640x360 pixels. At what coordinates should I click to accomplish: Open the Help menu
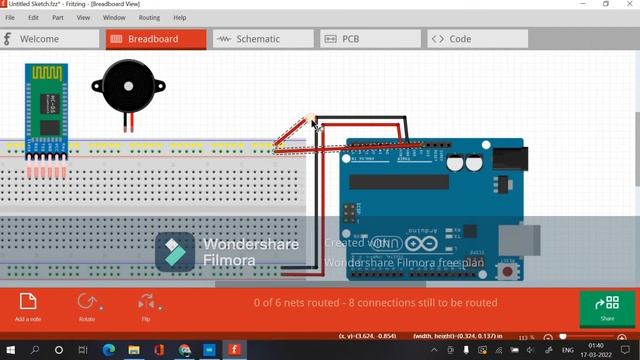click(x=180, y=18)
